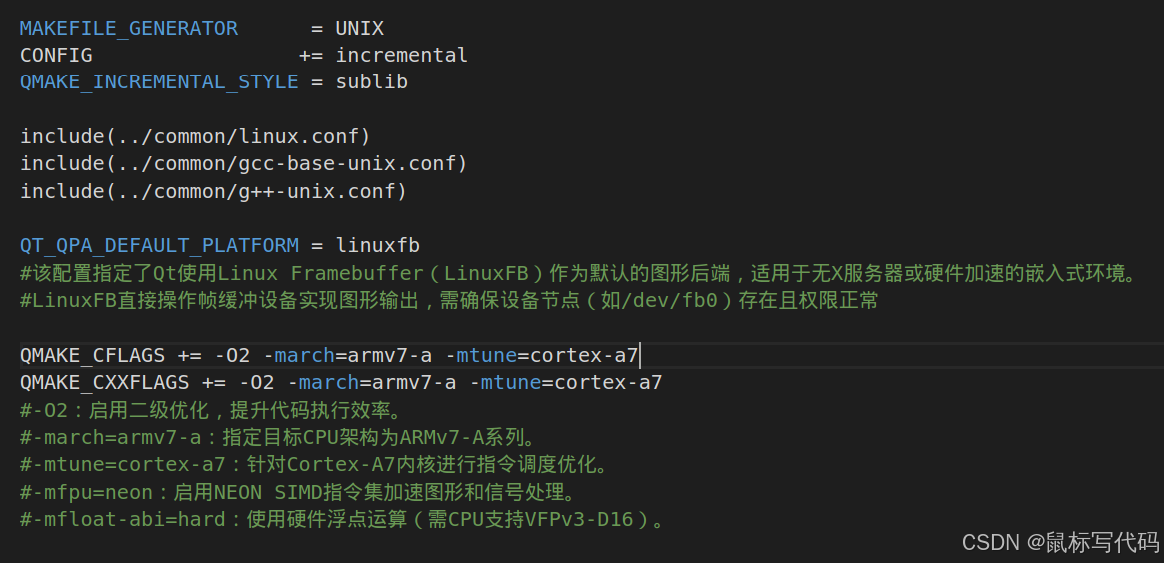Click the comment starting with #LinuxFB直接操作

click(449, 300)
